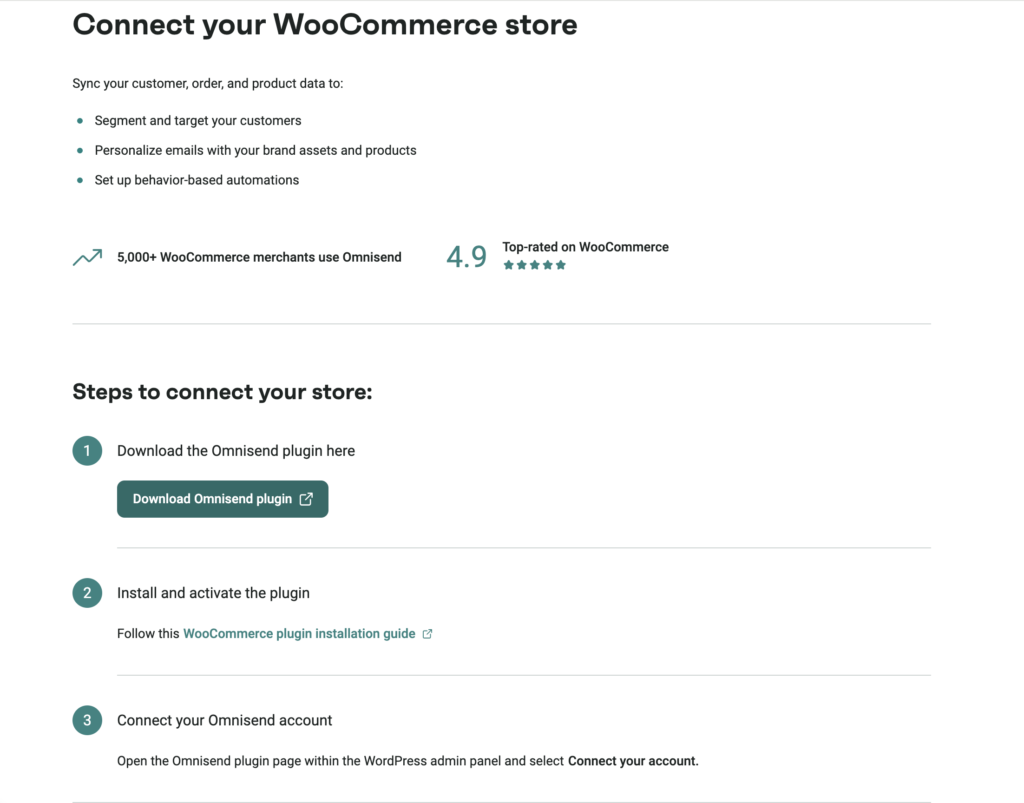Image resolution: width=1024 pixels, height=803 pixels.
Task: Click '5,000+ WooCommerce merchants use Omnisend' text
Action: tap(259, 257)
